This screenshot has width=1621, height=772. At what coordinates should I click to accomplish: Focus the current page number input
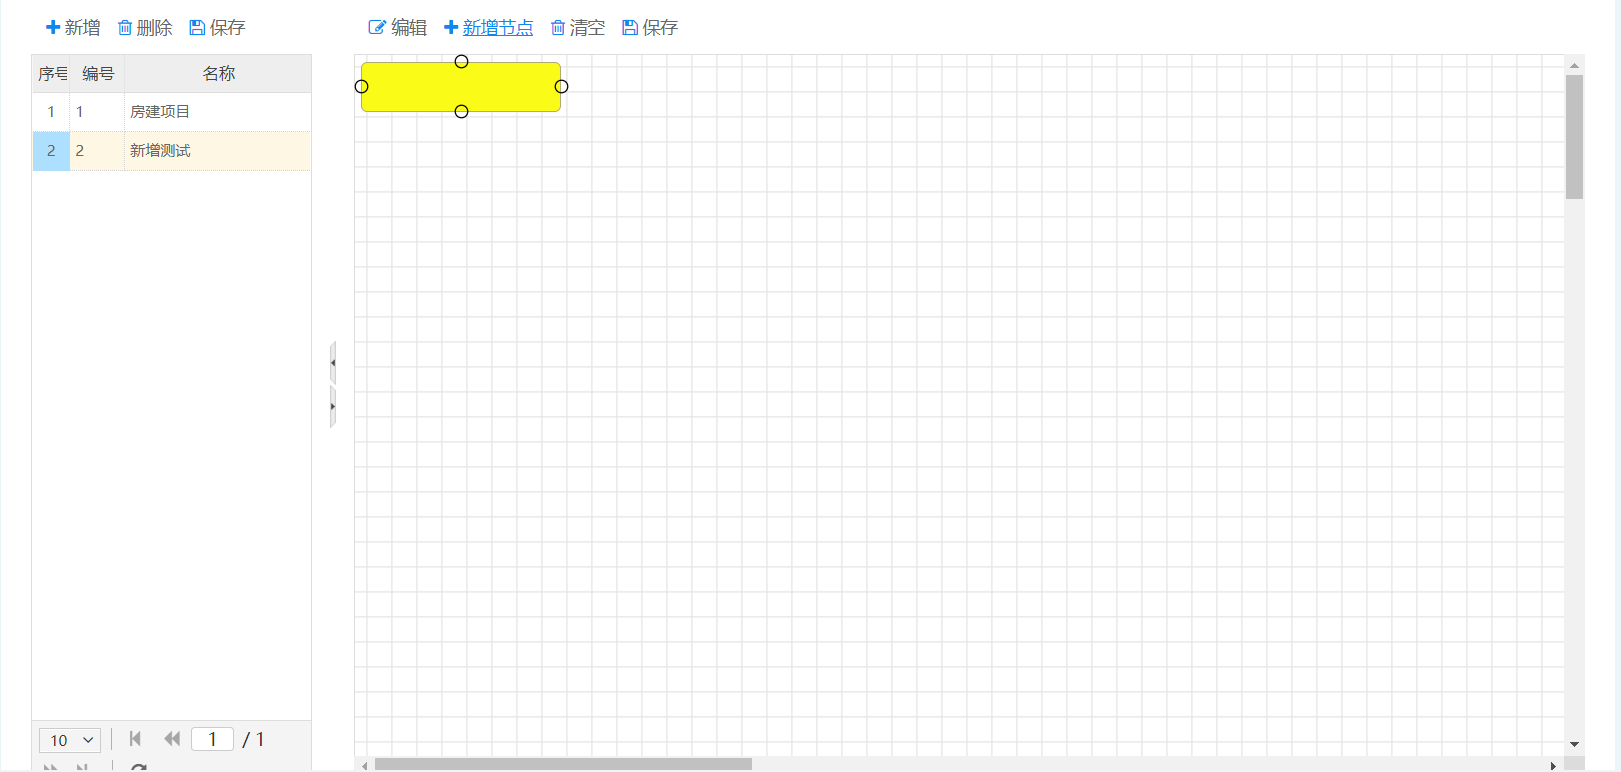(212, 739)
